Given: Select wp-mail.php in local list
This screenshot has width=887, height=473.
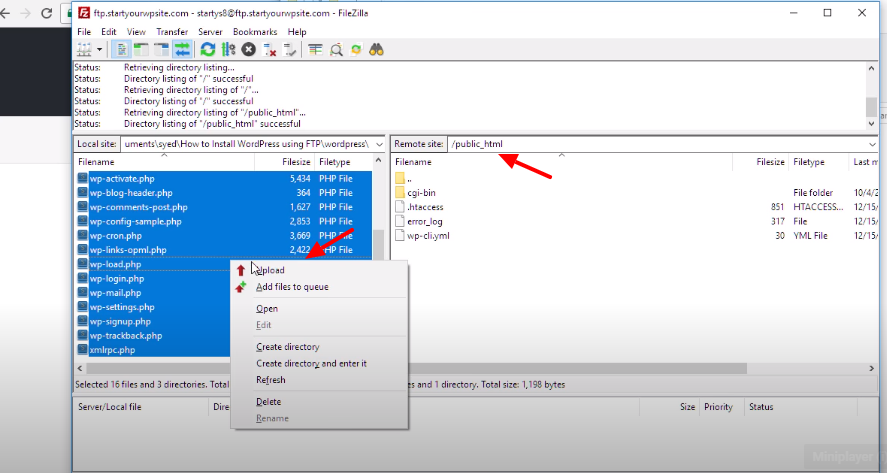Looking at the screenshot, I should click(115, 293).
